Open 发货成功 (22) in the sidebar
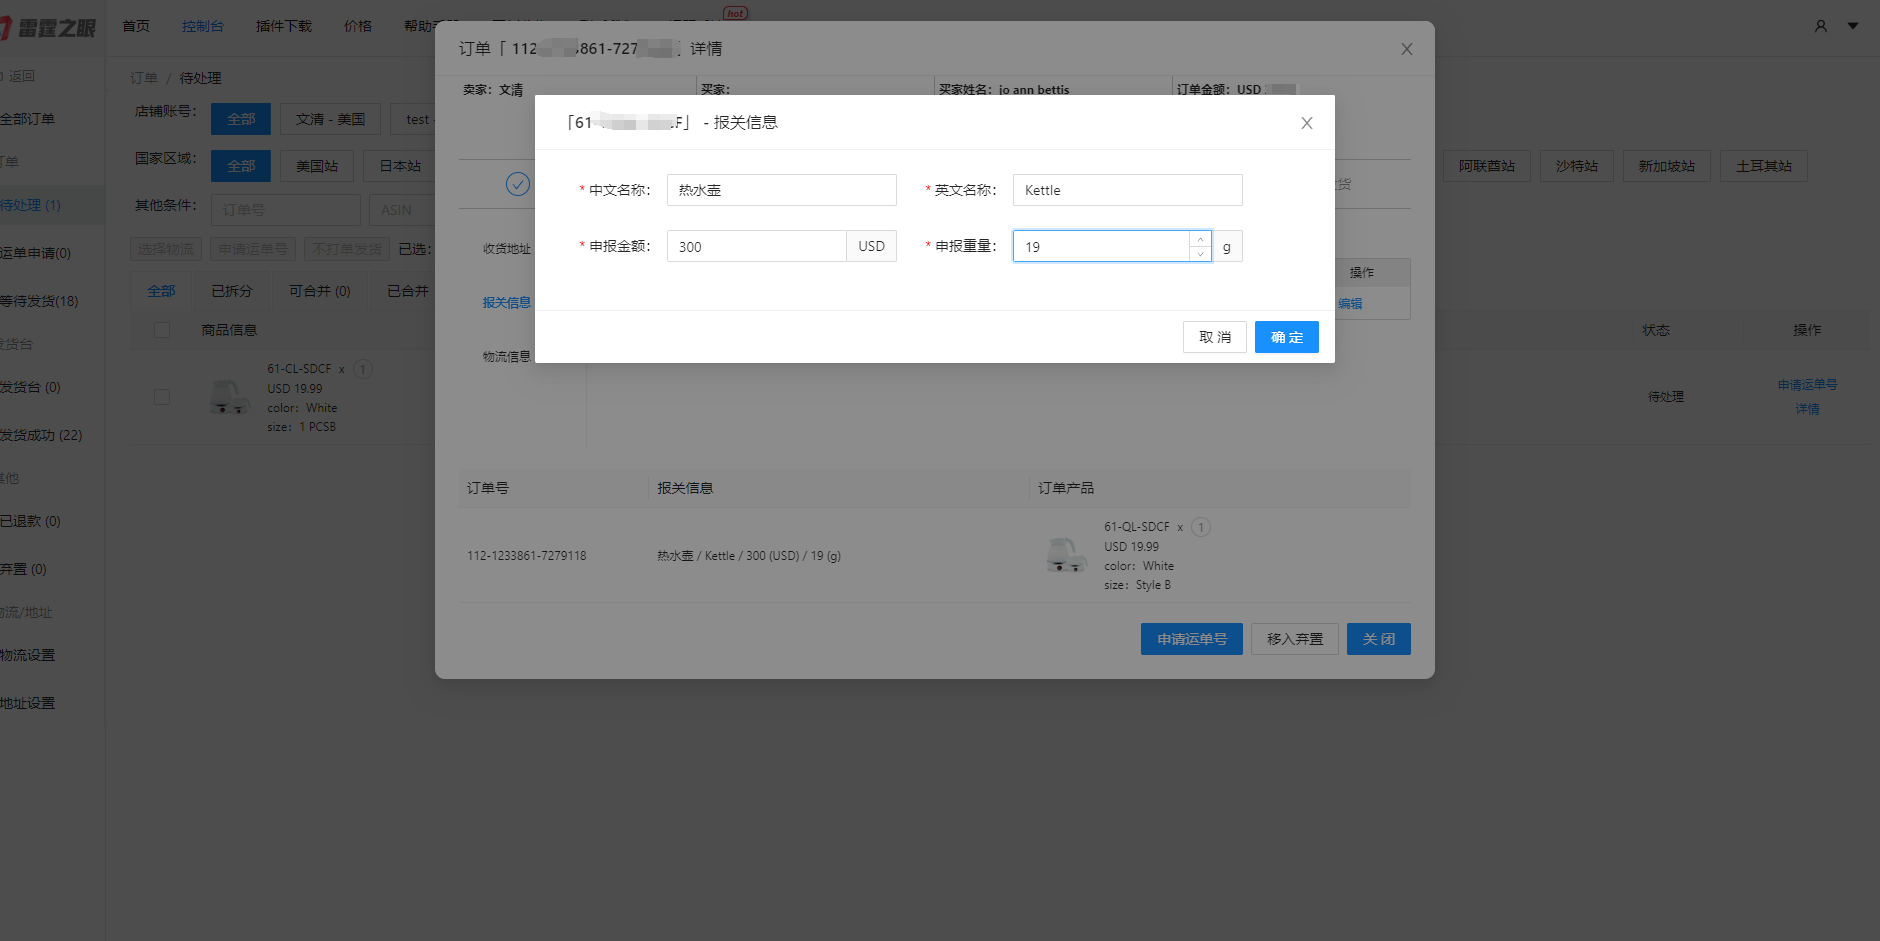The image size is (1880, 941). 40,434
